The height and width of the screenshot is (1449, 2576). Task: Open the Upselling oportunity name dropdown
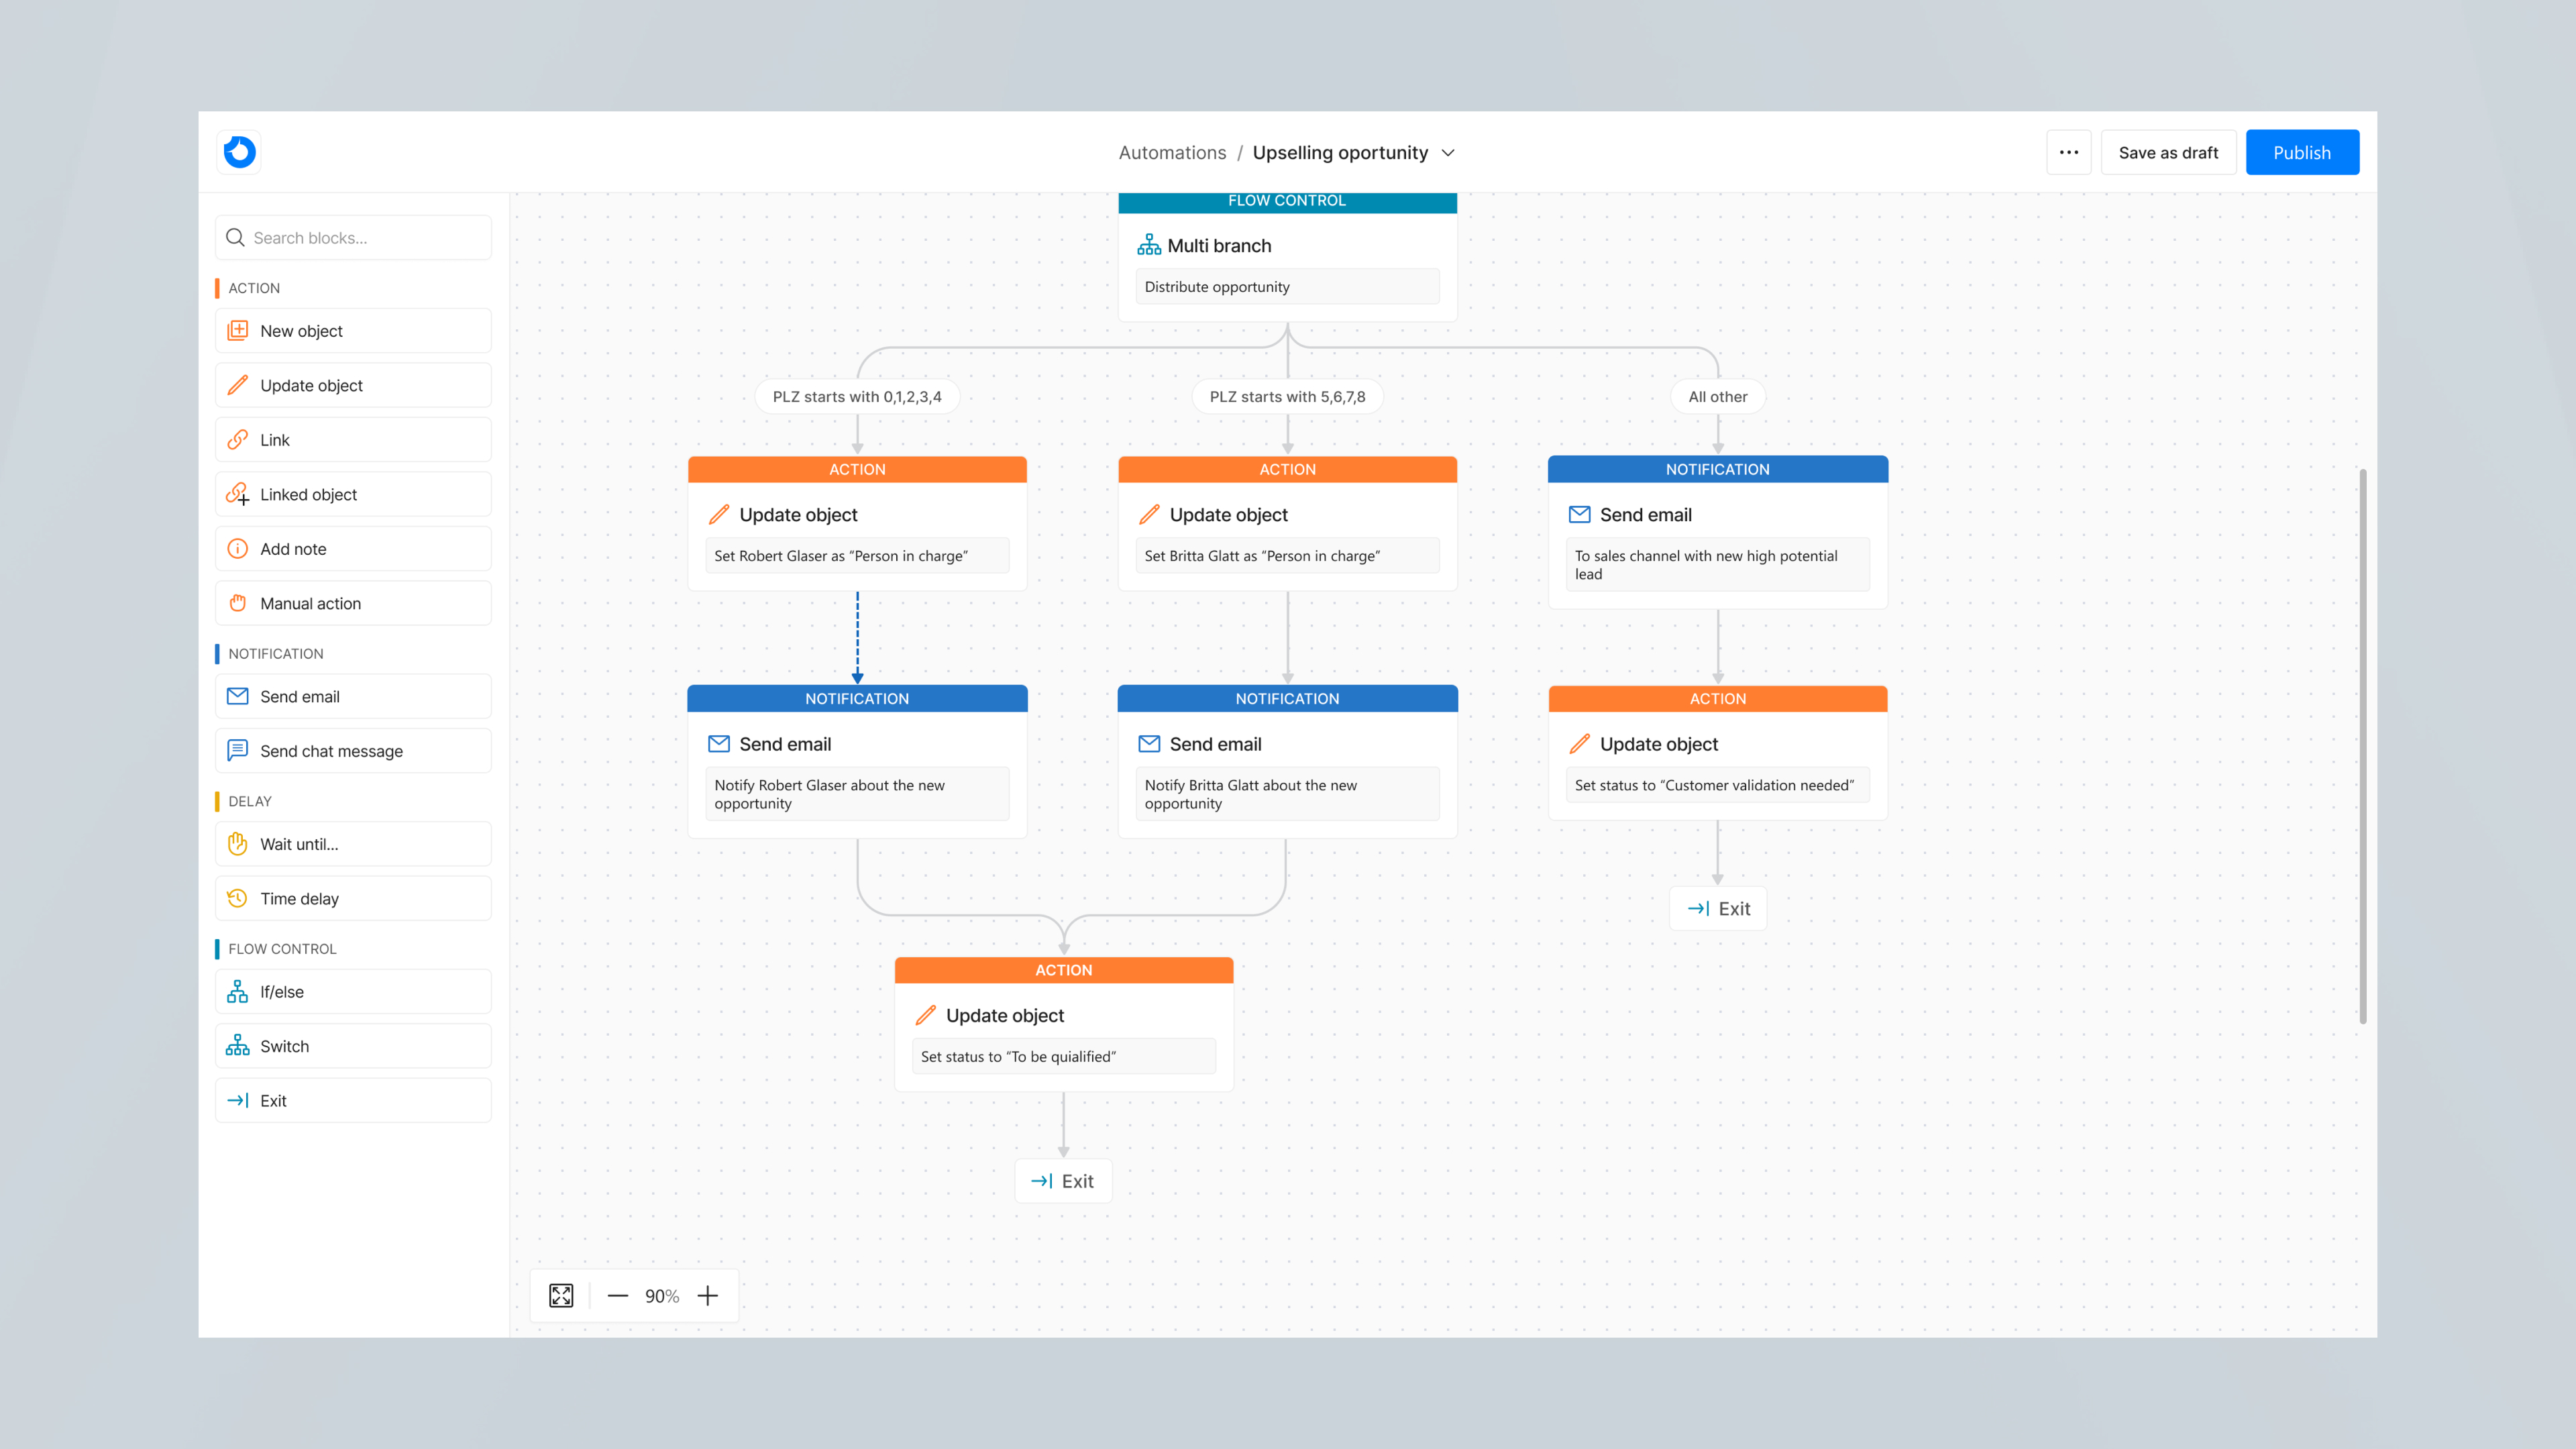(x=1447, y=152)
